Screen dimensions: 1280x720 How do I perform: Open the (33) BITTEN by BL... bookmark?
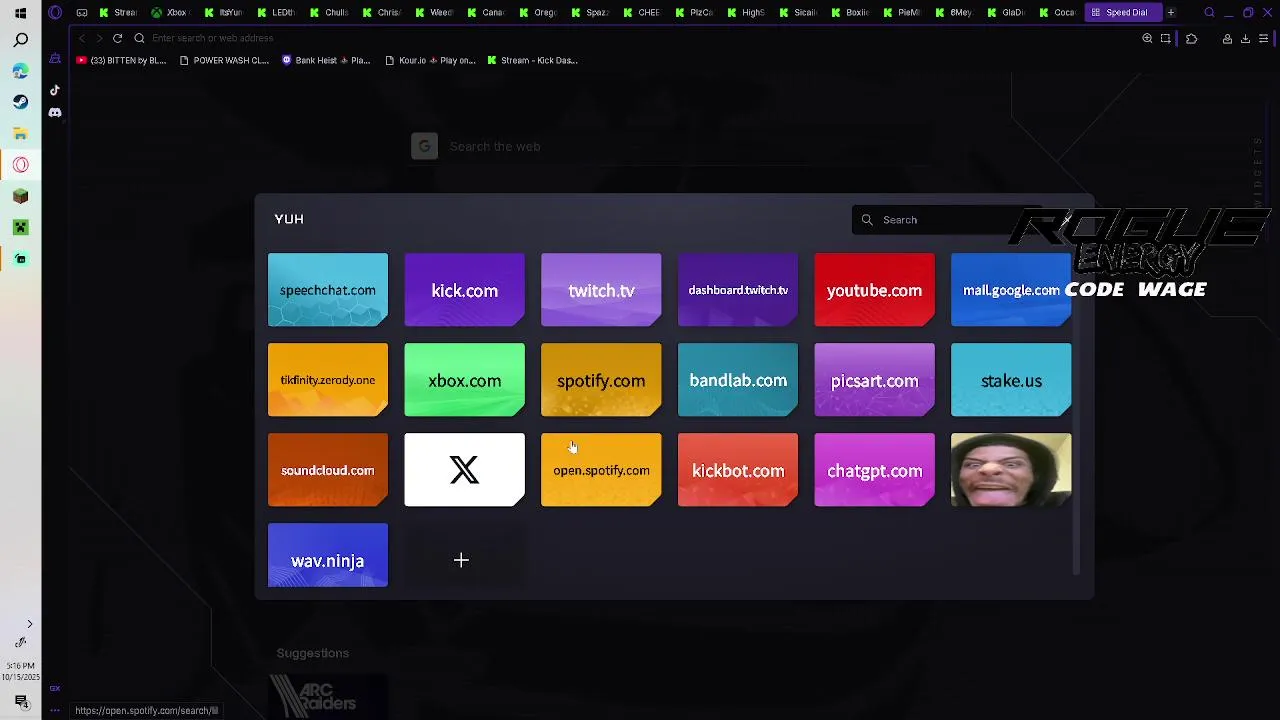pyautogui.click(x=121, y=60)
